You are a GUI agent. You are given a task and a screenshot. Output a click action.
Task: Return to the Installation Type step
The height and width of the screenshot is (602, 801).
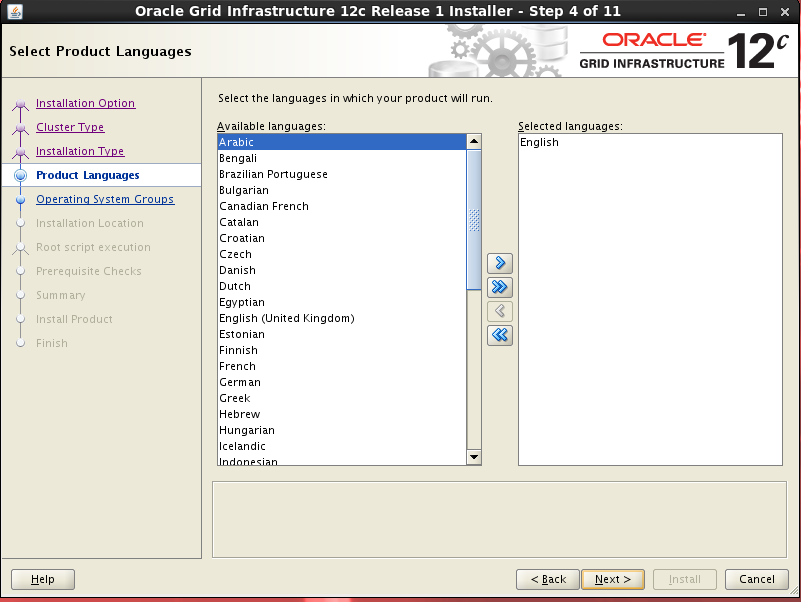[80, 151]
